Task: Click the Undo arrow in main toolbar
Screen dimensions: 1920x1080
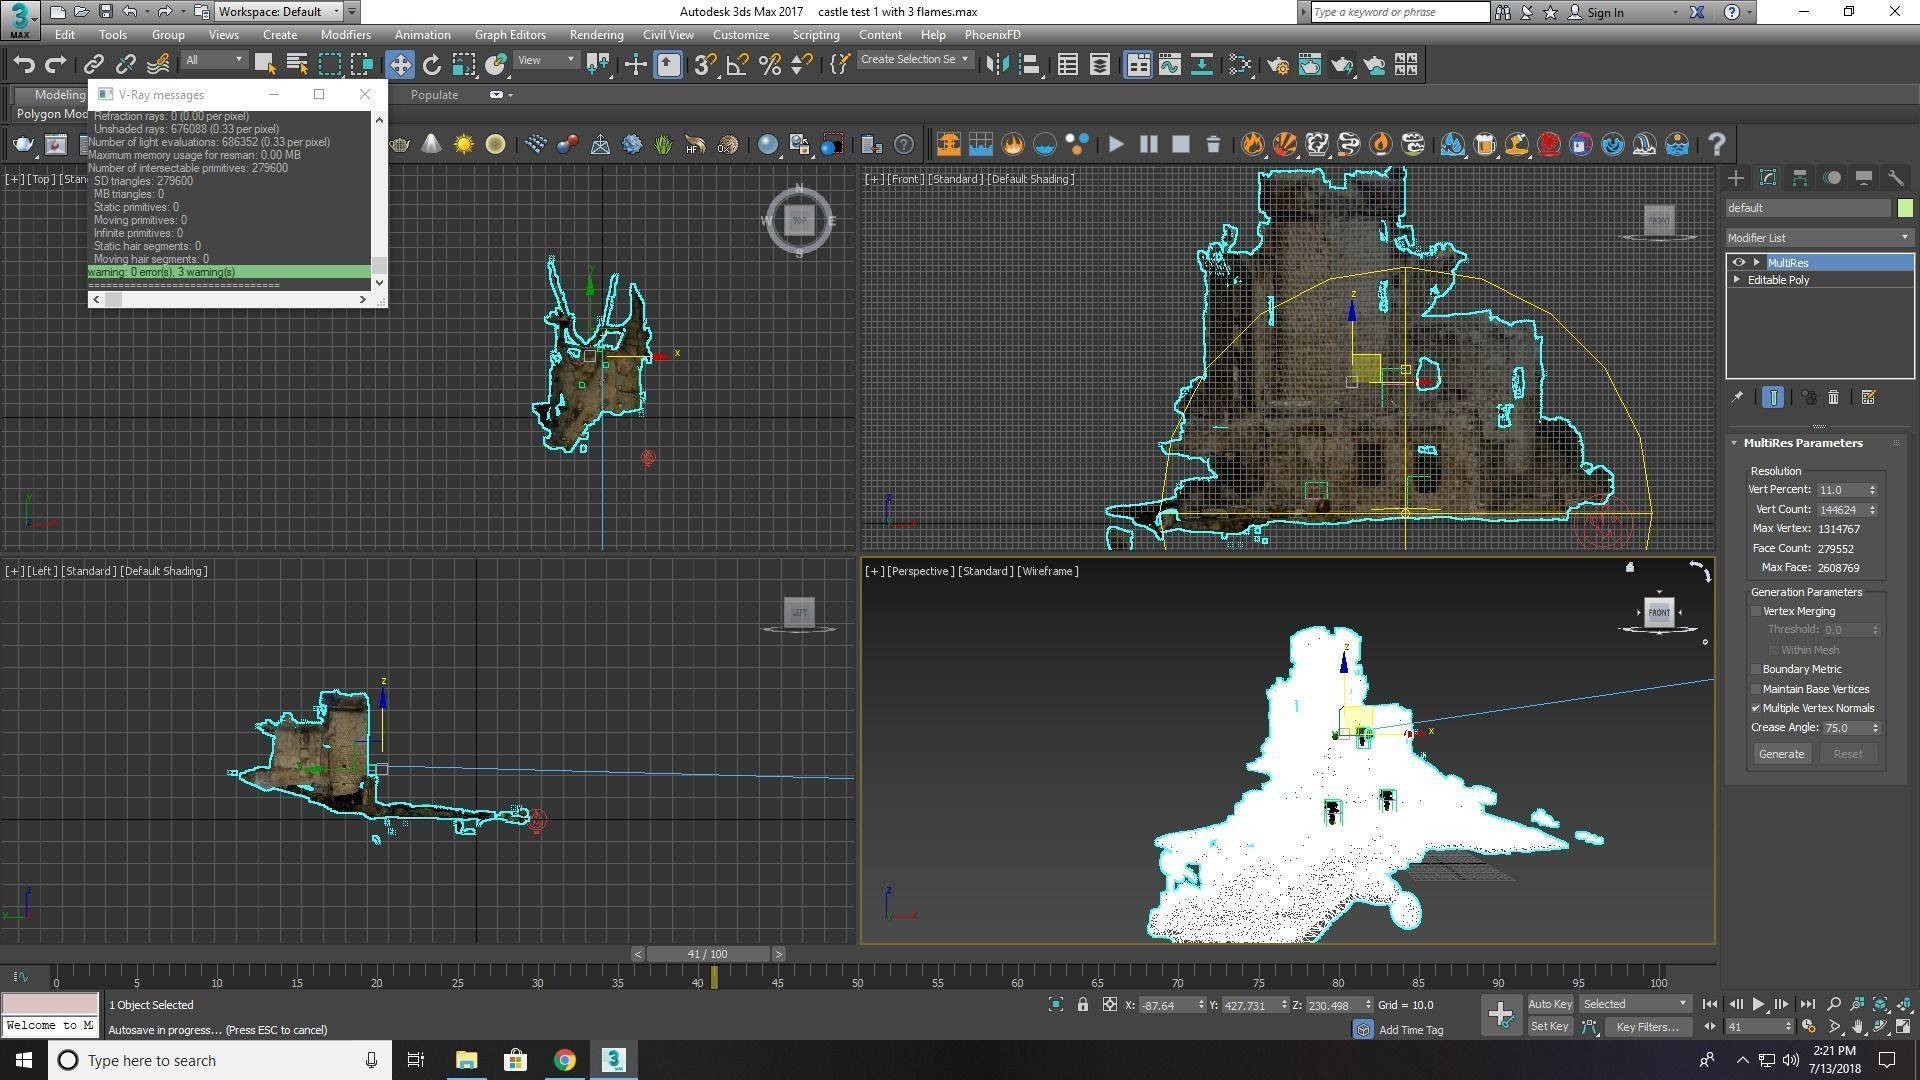Action: pyautogui.click(x=24, y=65)
